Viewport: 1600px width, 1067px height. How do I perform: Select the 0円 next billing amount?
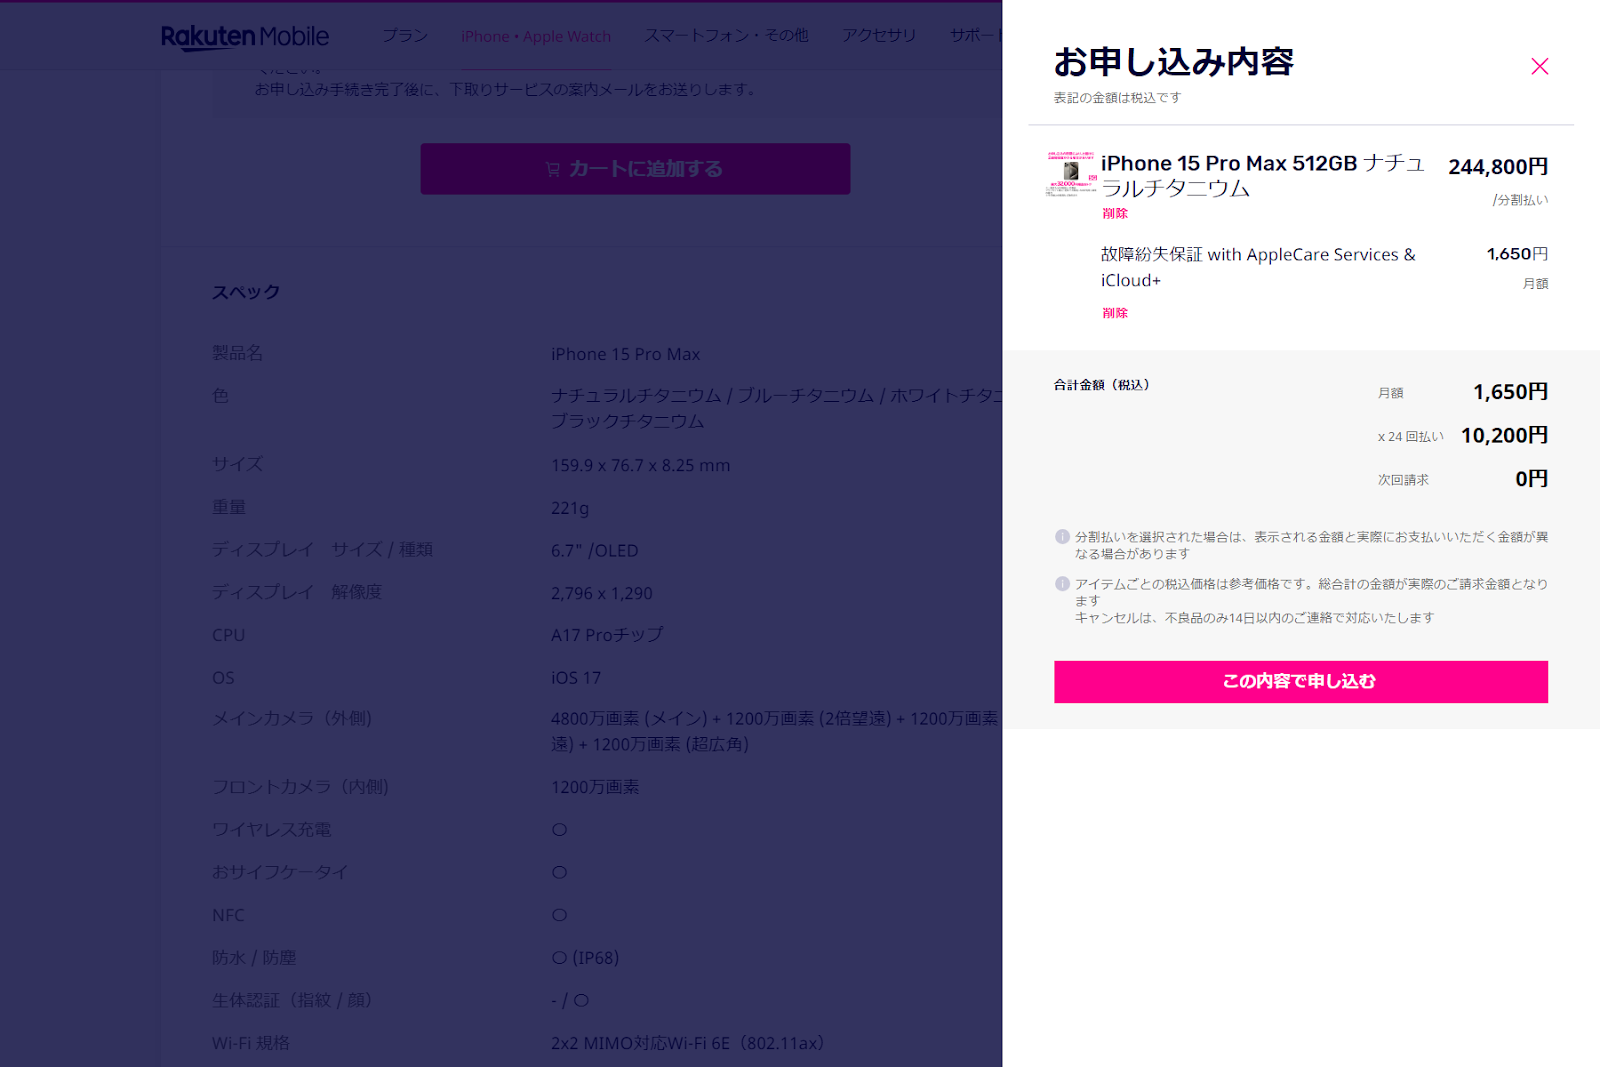tap(1531, 479)
